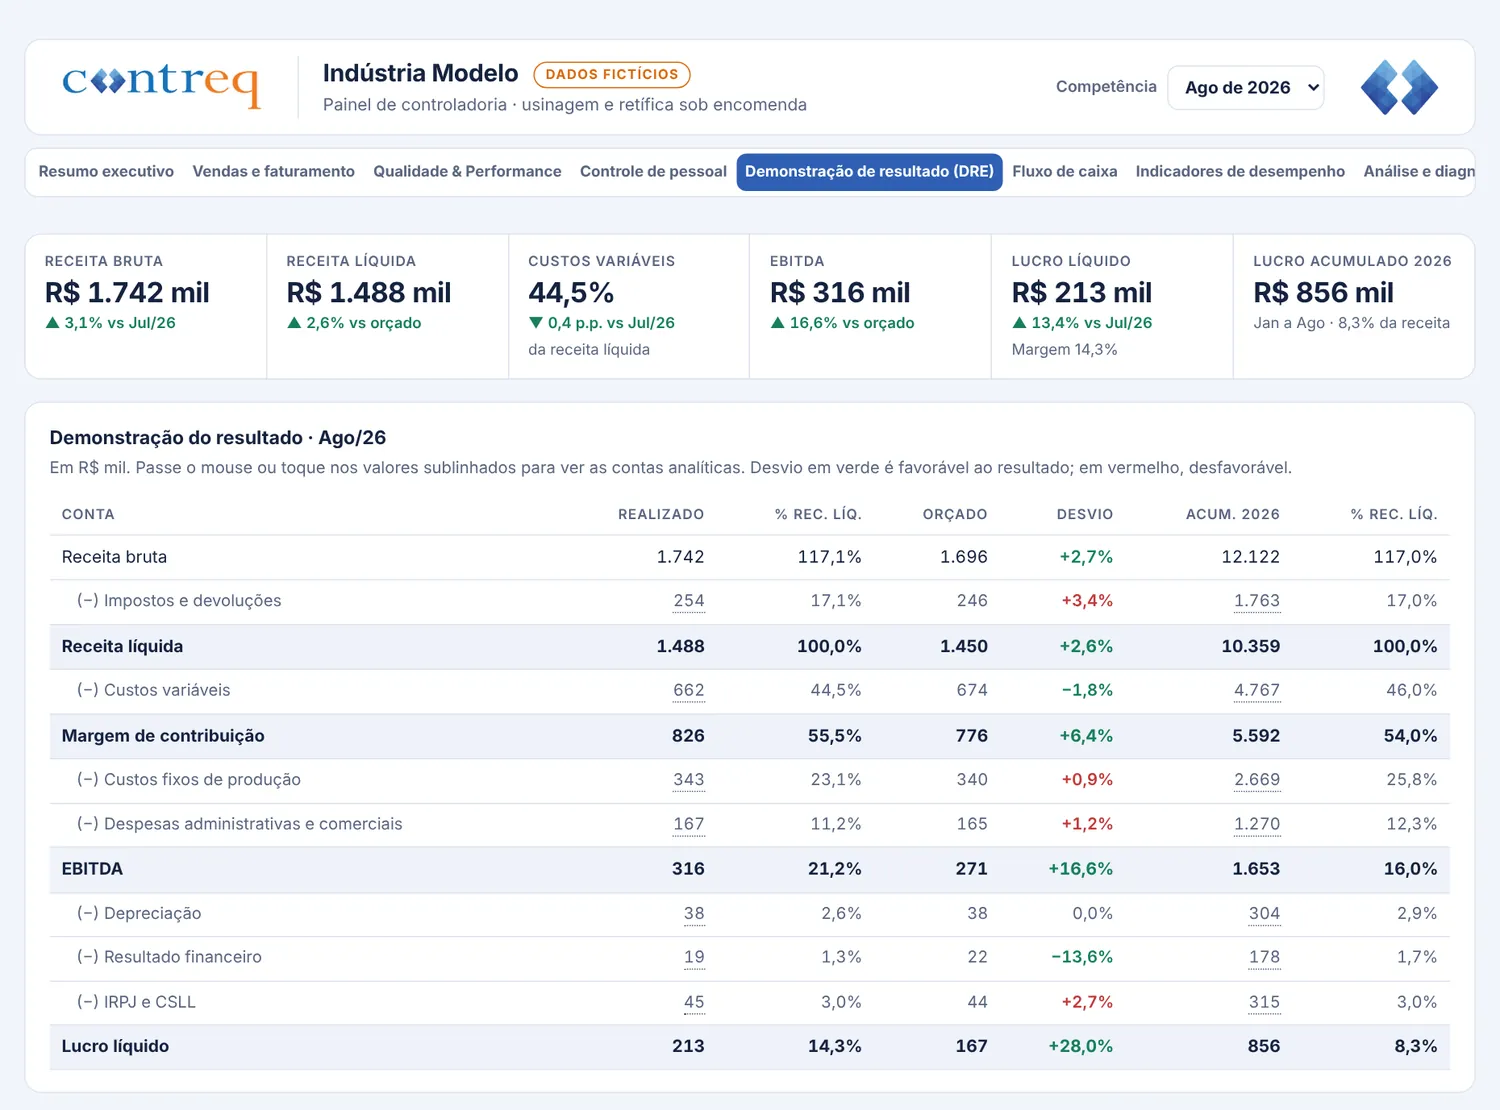Click the Custos Variáveis 44,5% value

(571, 292)
